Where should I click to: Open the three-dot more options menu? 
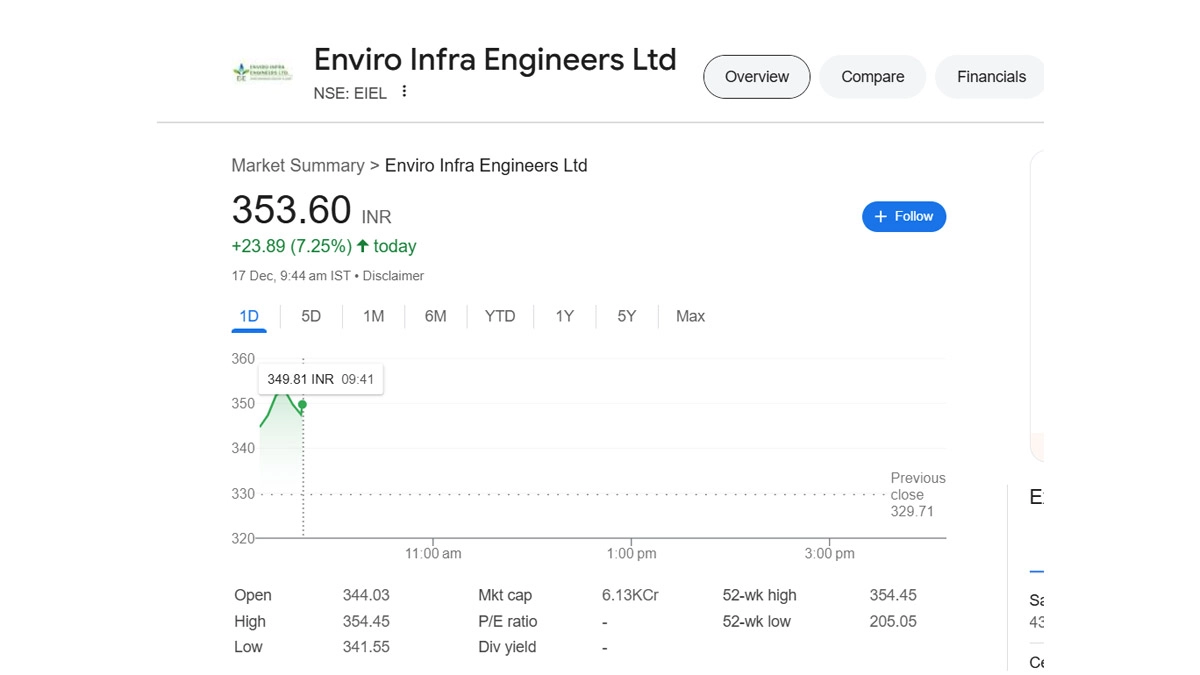pyautogui.click(x=404, y=92)
